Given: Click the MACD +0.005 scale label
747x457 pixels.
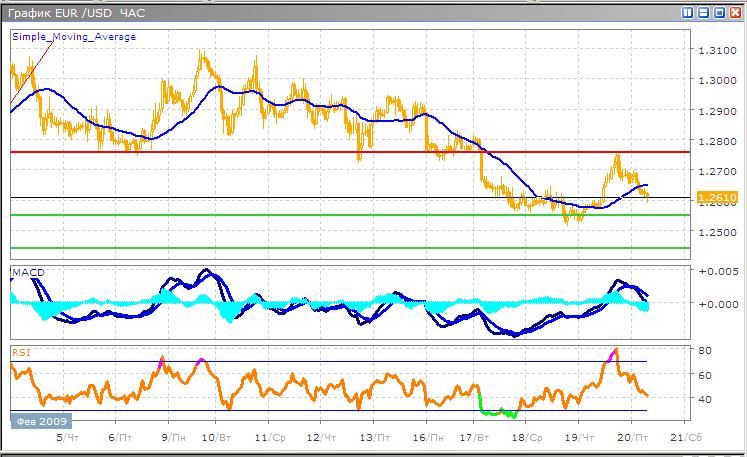Looking at the screenshot, I should point(718,271).
